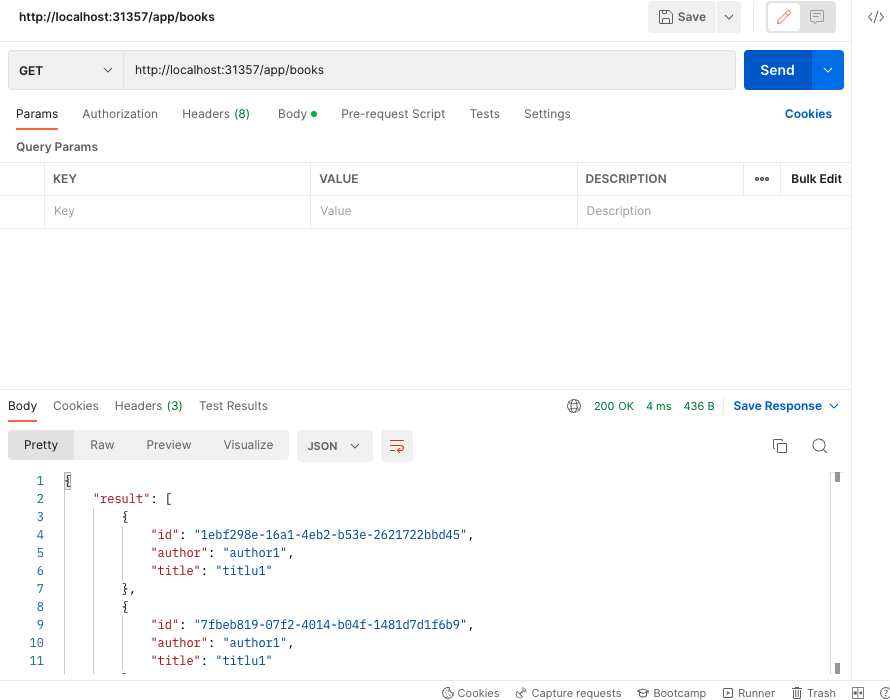Click the Bulk Edit link

pos(816,179)
